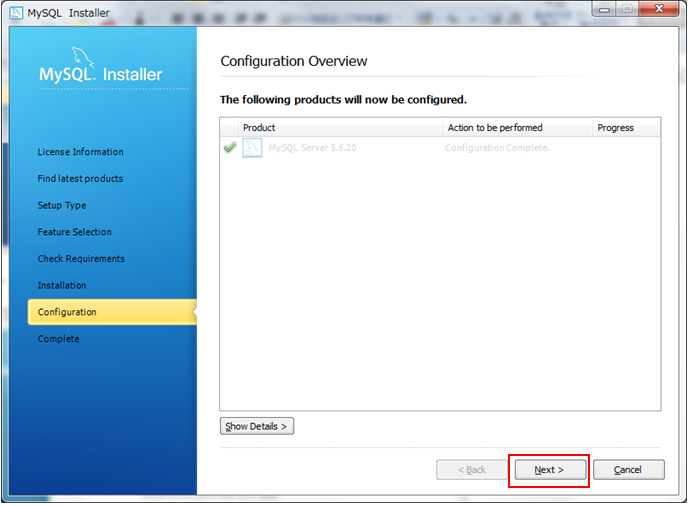The height and width of the screenshot is (506, 688).
Task: Select the MySQL Server product icon in the list
Action: click(252, 148)
